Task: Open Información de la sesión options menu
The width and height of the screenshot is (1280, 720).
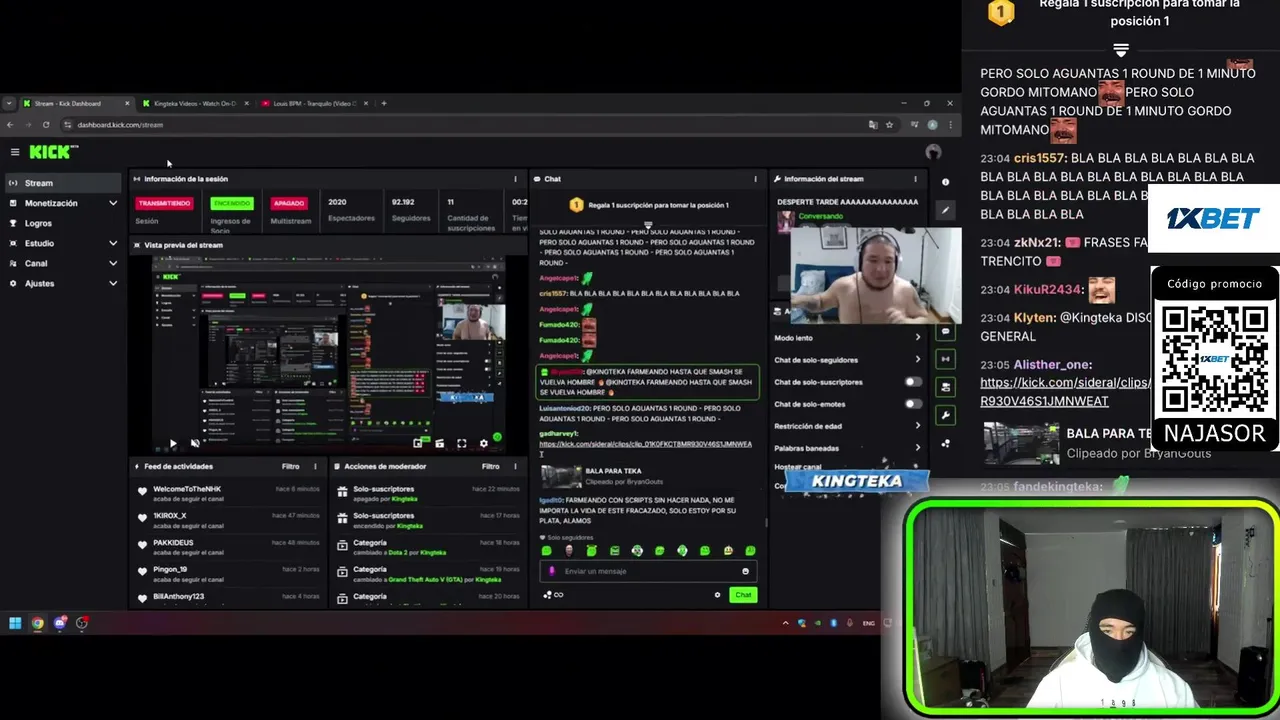Action: [515, 179]
